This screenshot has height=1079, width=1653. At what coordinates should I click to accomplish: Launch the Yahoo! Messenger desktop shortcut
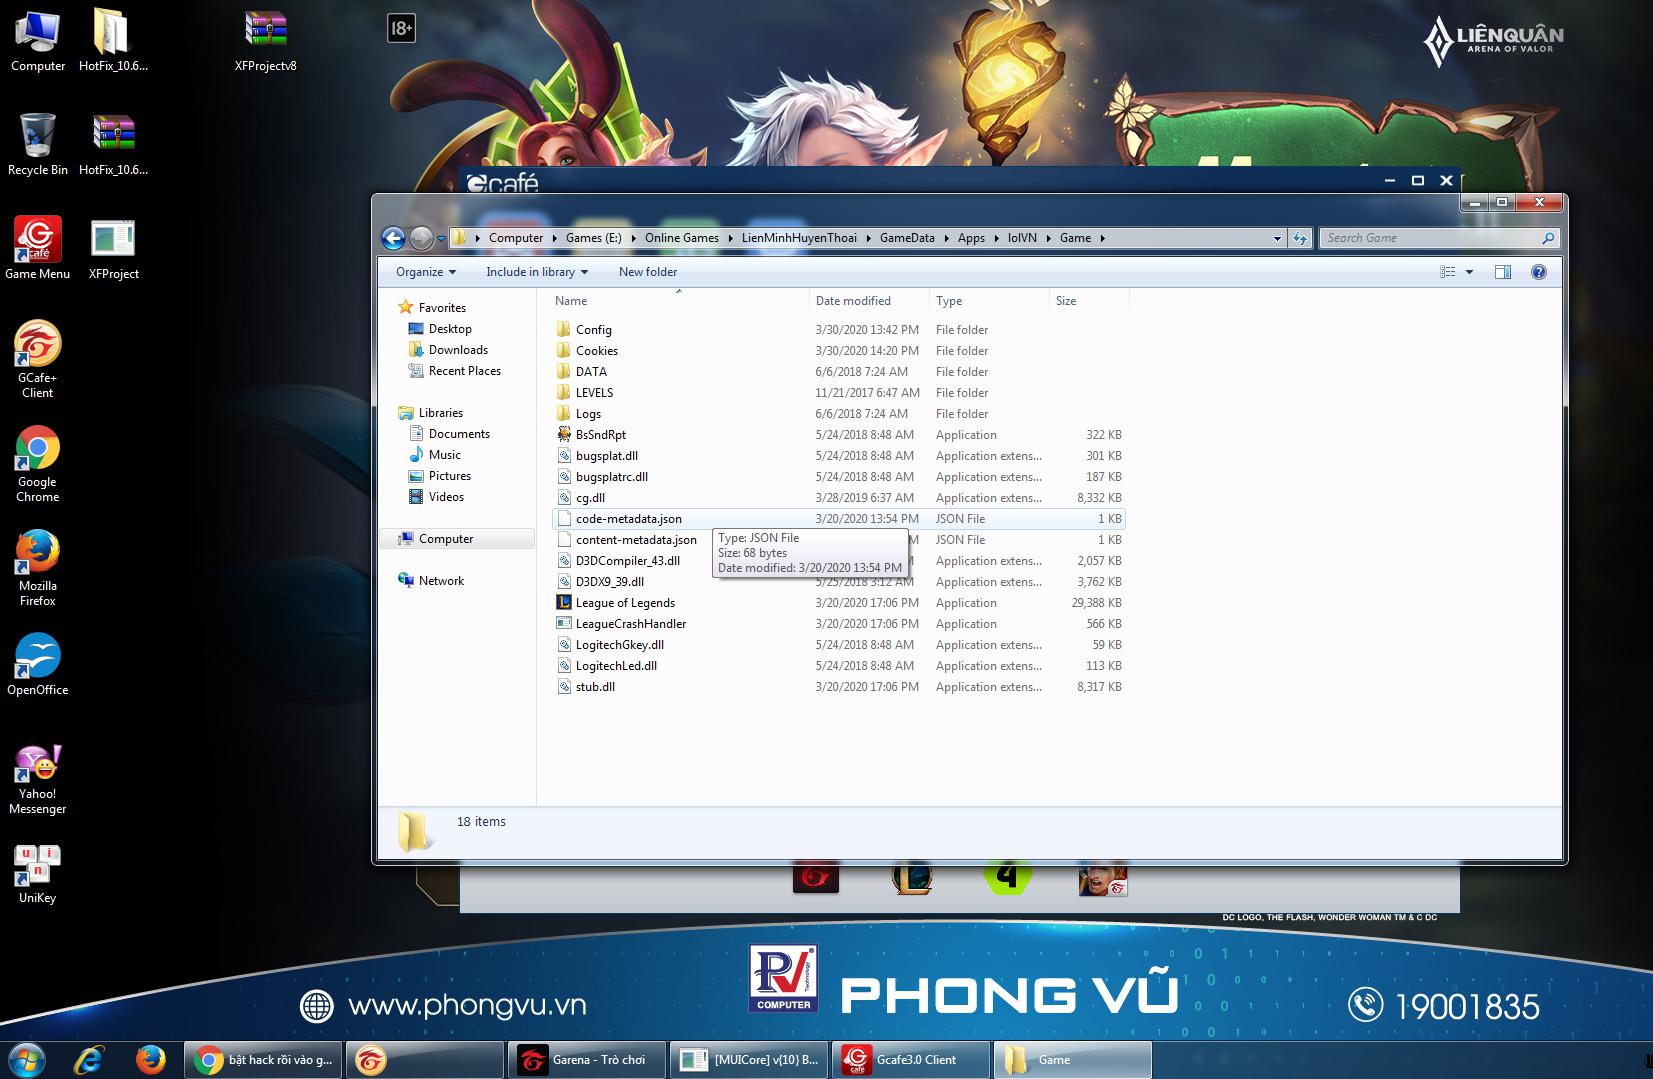pos(38,780)
